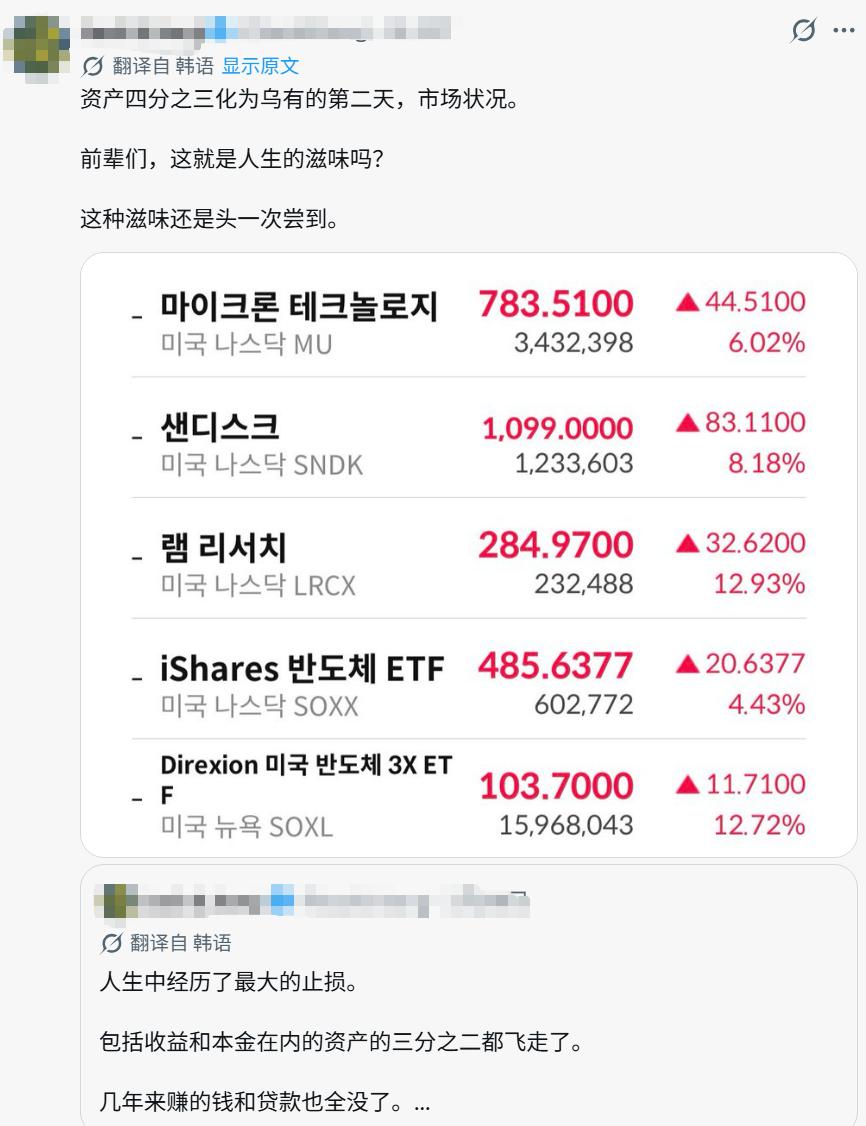Click the red up-triangle next to 83.1100
The image size is (866, 1126).
[687, 423]
